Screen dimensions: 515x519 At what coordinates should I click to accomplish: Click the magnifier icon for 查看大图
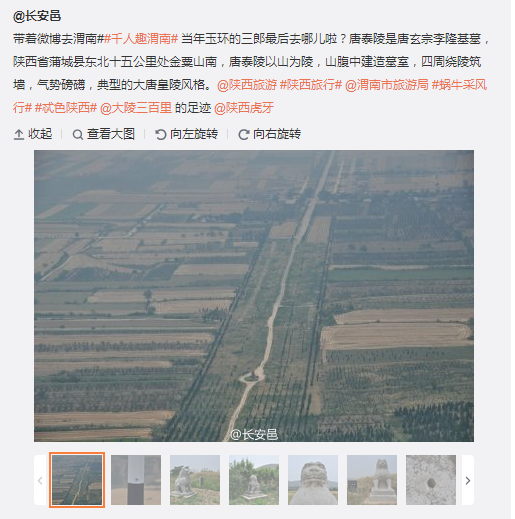coord(78,135)
